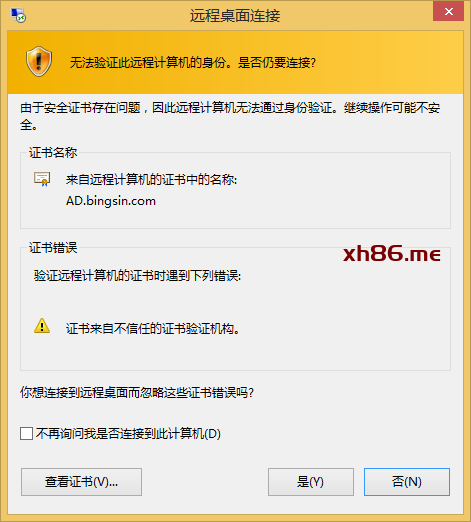Click the xh86.me watermark text
The width and height of the screenshot is (471, 522).
[392, 254]
